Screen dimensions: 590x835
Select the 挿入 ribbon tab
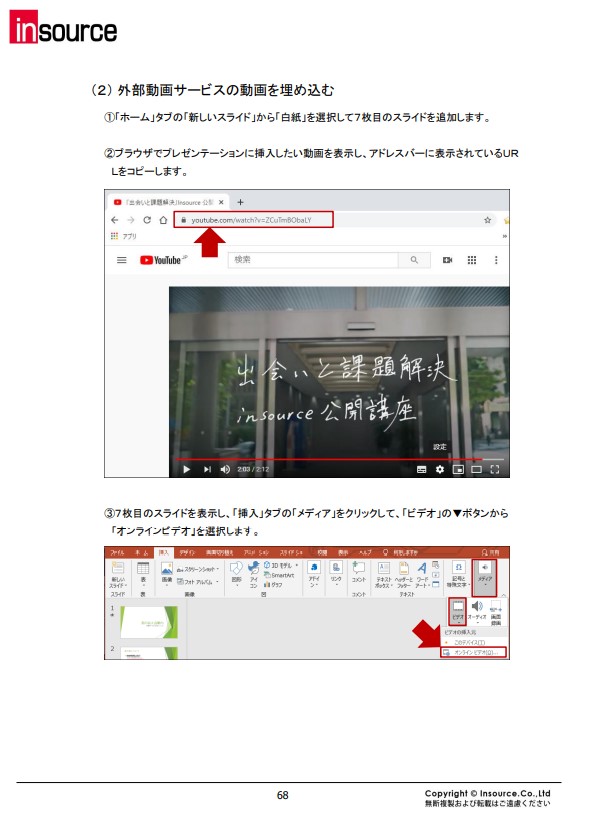163,553
